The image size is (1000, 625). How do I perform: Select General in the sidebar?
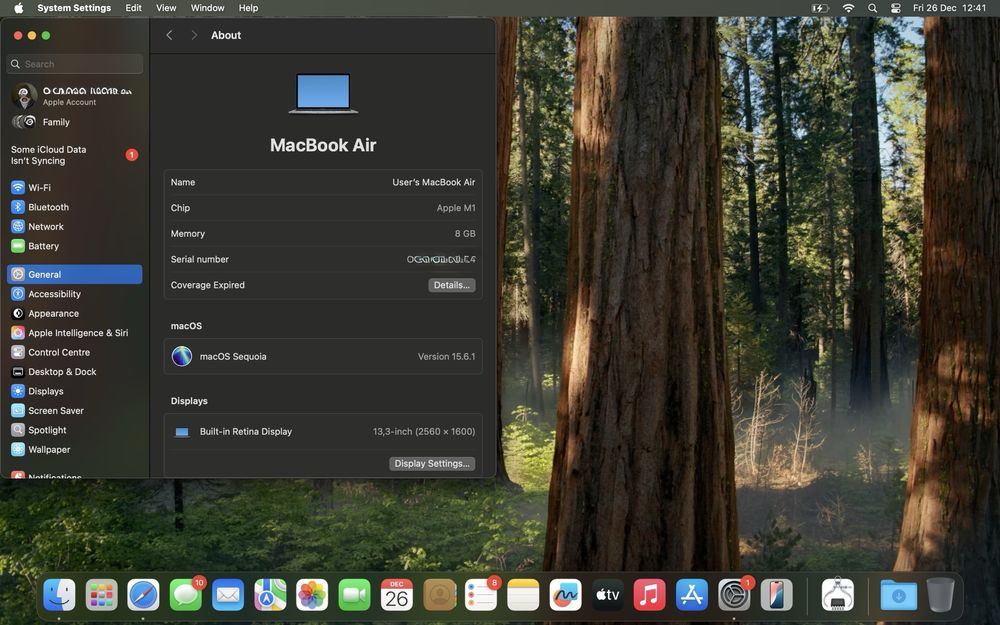(x=74, y=274)
